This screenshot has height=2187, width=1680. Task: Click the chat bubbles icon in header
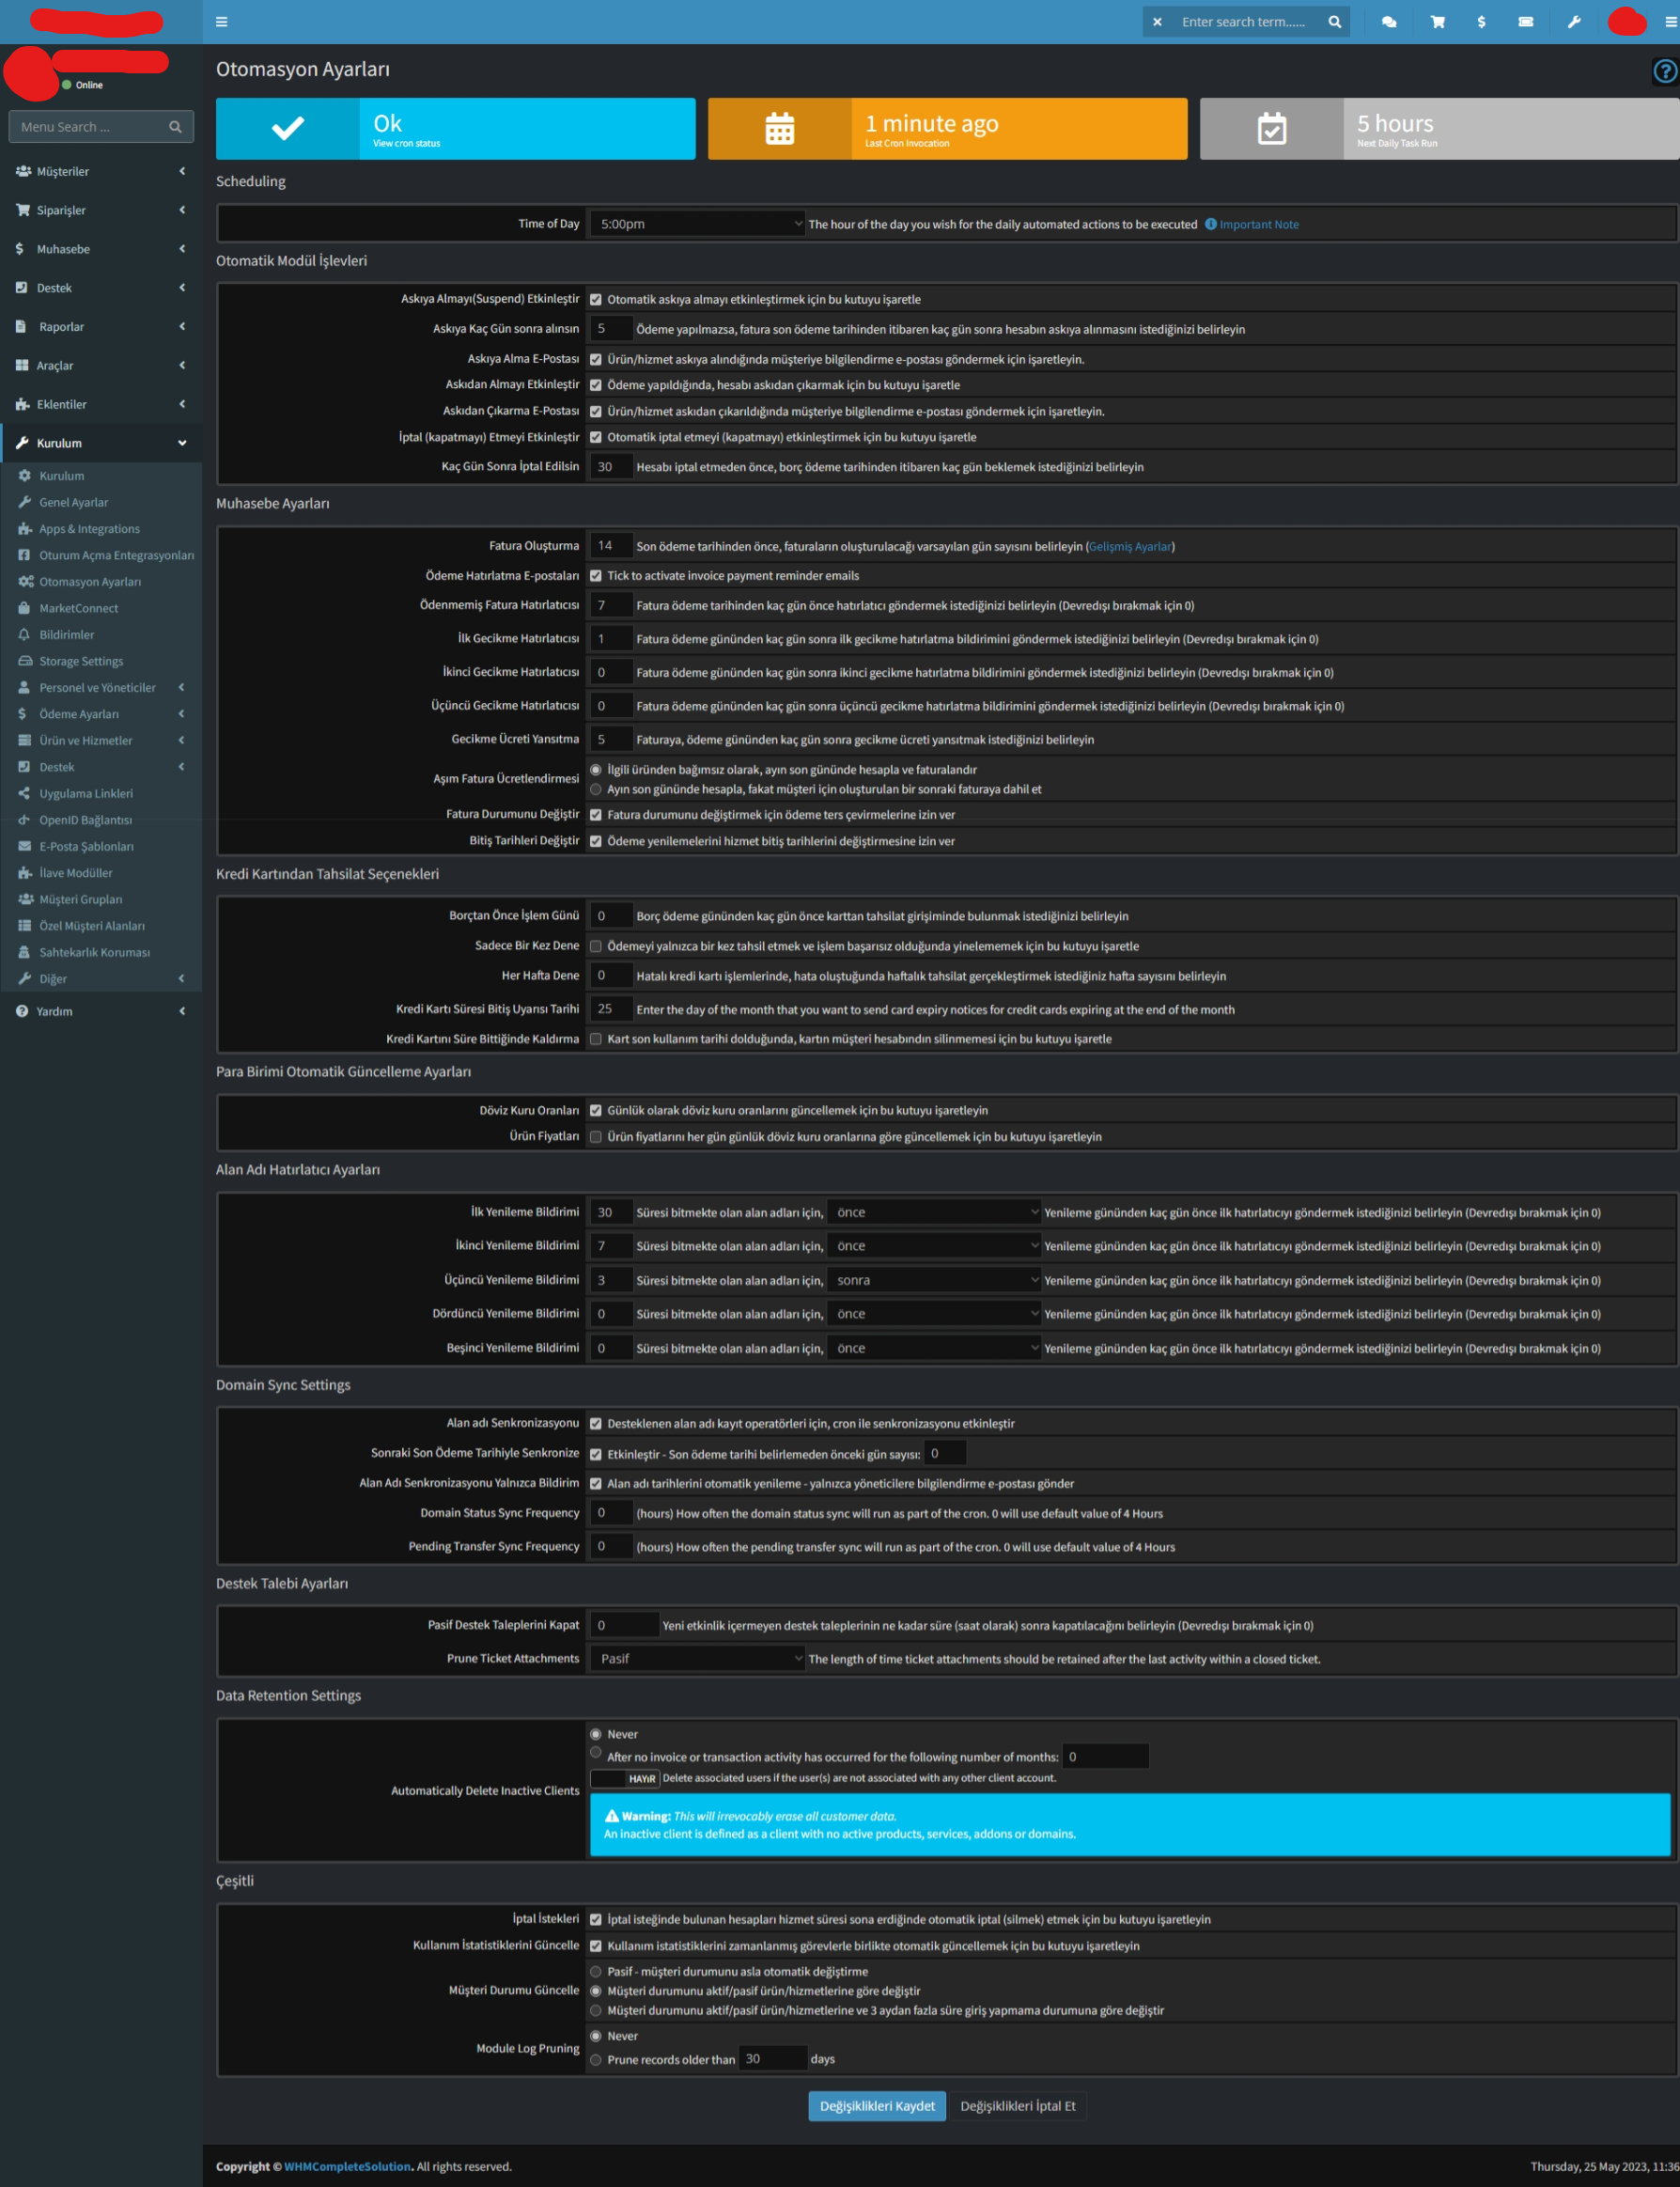[1389, 22]
